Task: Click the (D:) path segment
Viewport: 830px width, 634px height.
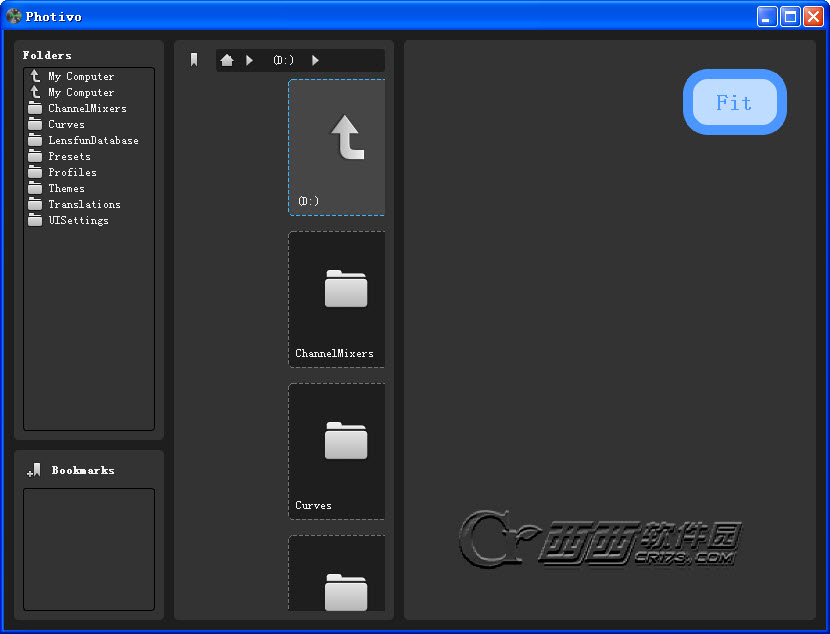Action: (284, 60)
